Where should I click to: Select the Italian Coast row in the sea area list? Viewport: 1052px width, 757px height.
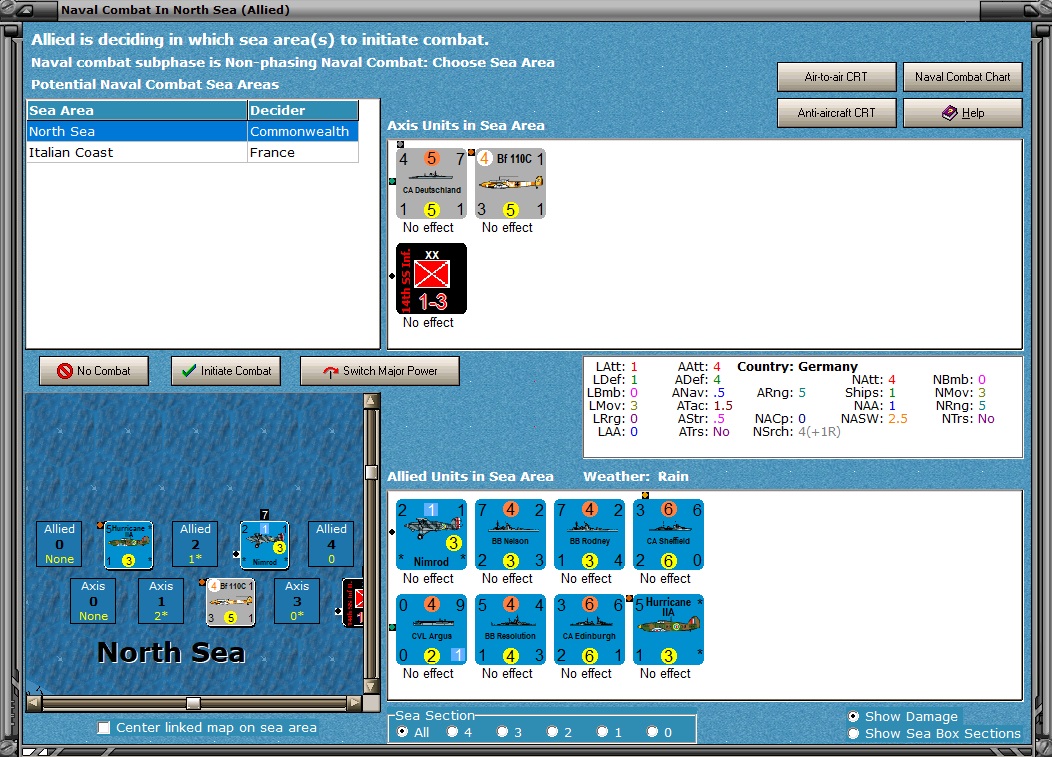coord(193,152)
